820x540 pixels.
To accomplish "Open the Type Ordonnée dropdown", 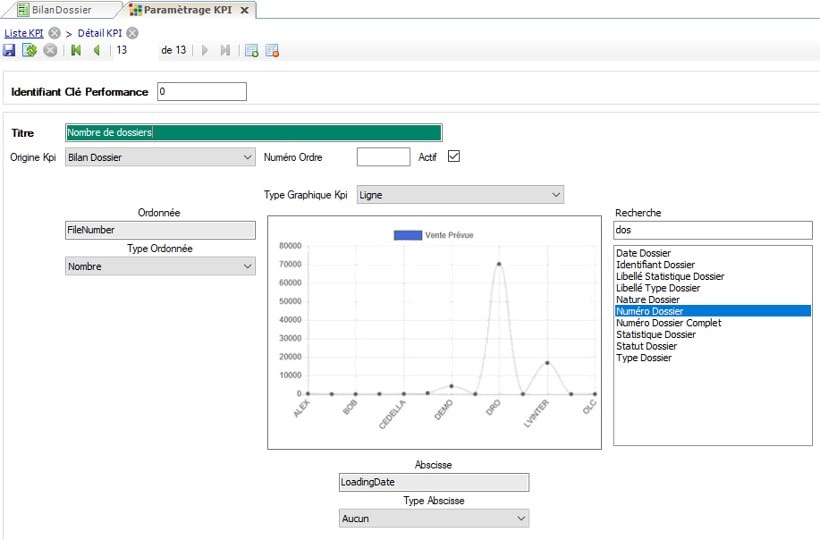I will coord(160,266).
